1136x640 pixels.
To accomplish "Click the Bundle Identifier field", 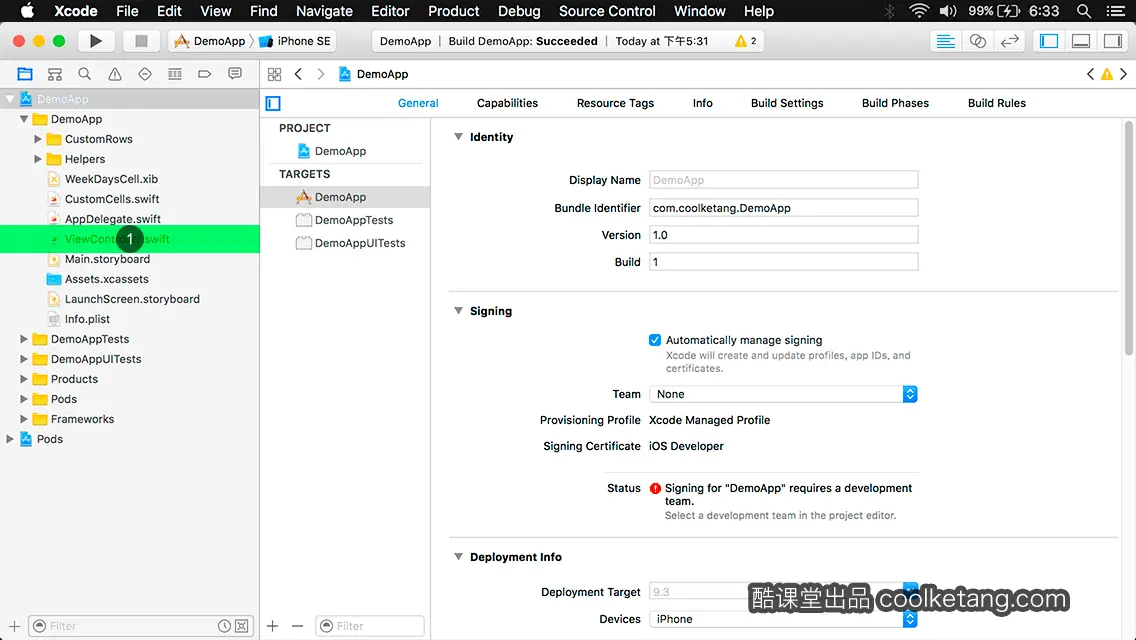I will click(783, 208).
